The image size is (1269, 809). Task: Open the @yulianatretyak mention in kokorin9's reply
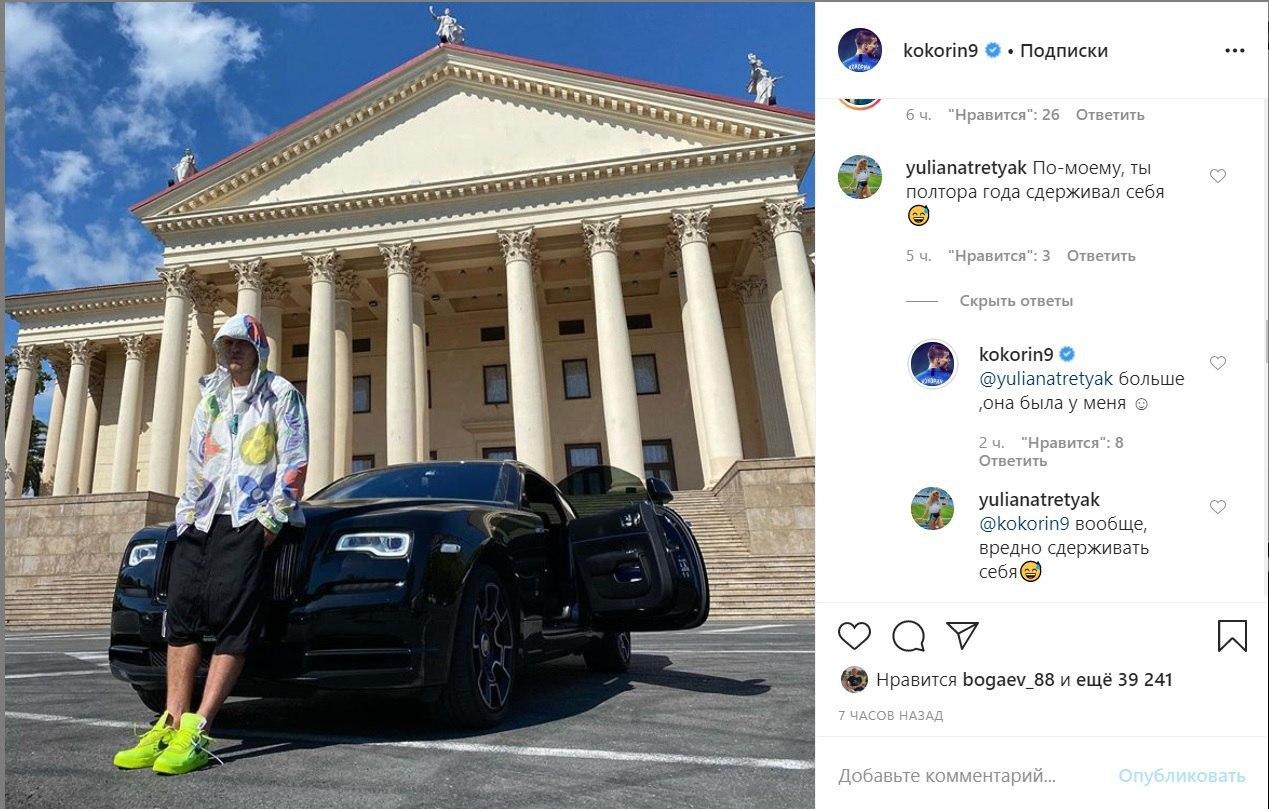pyautogui.click(x=1046, y=379)
